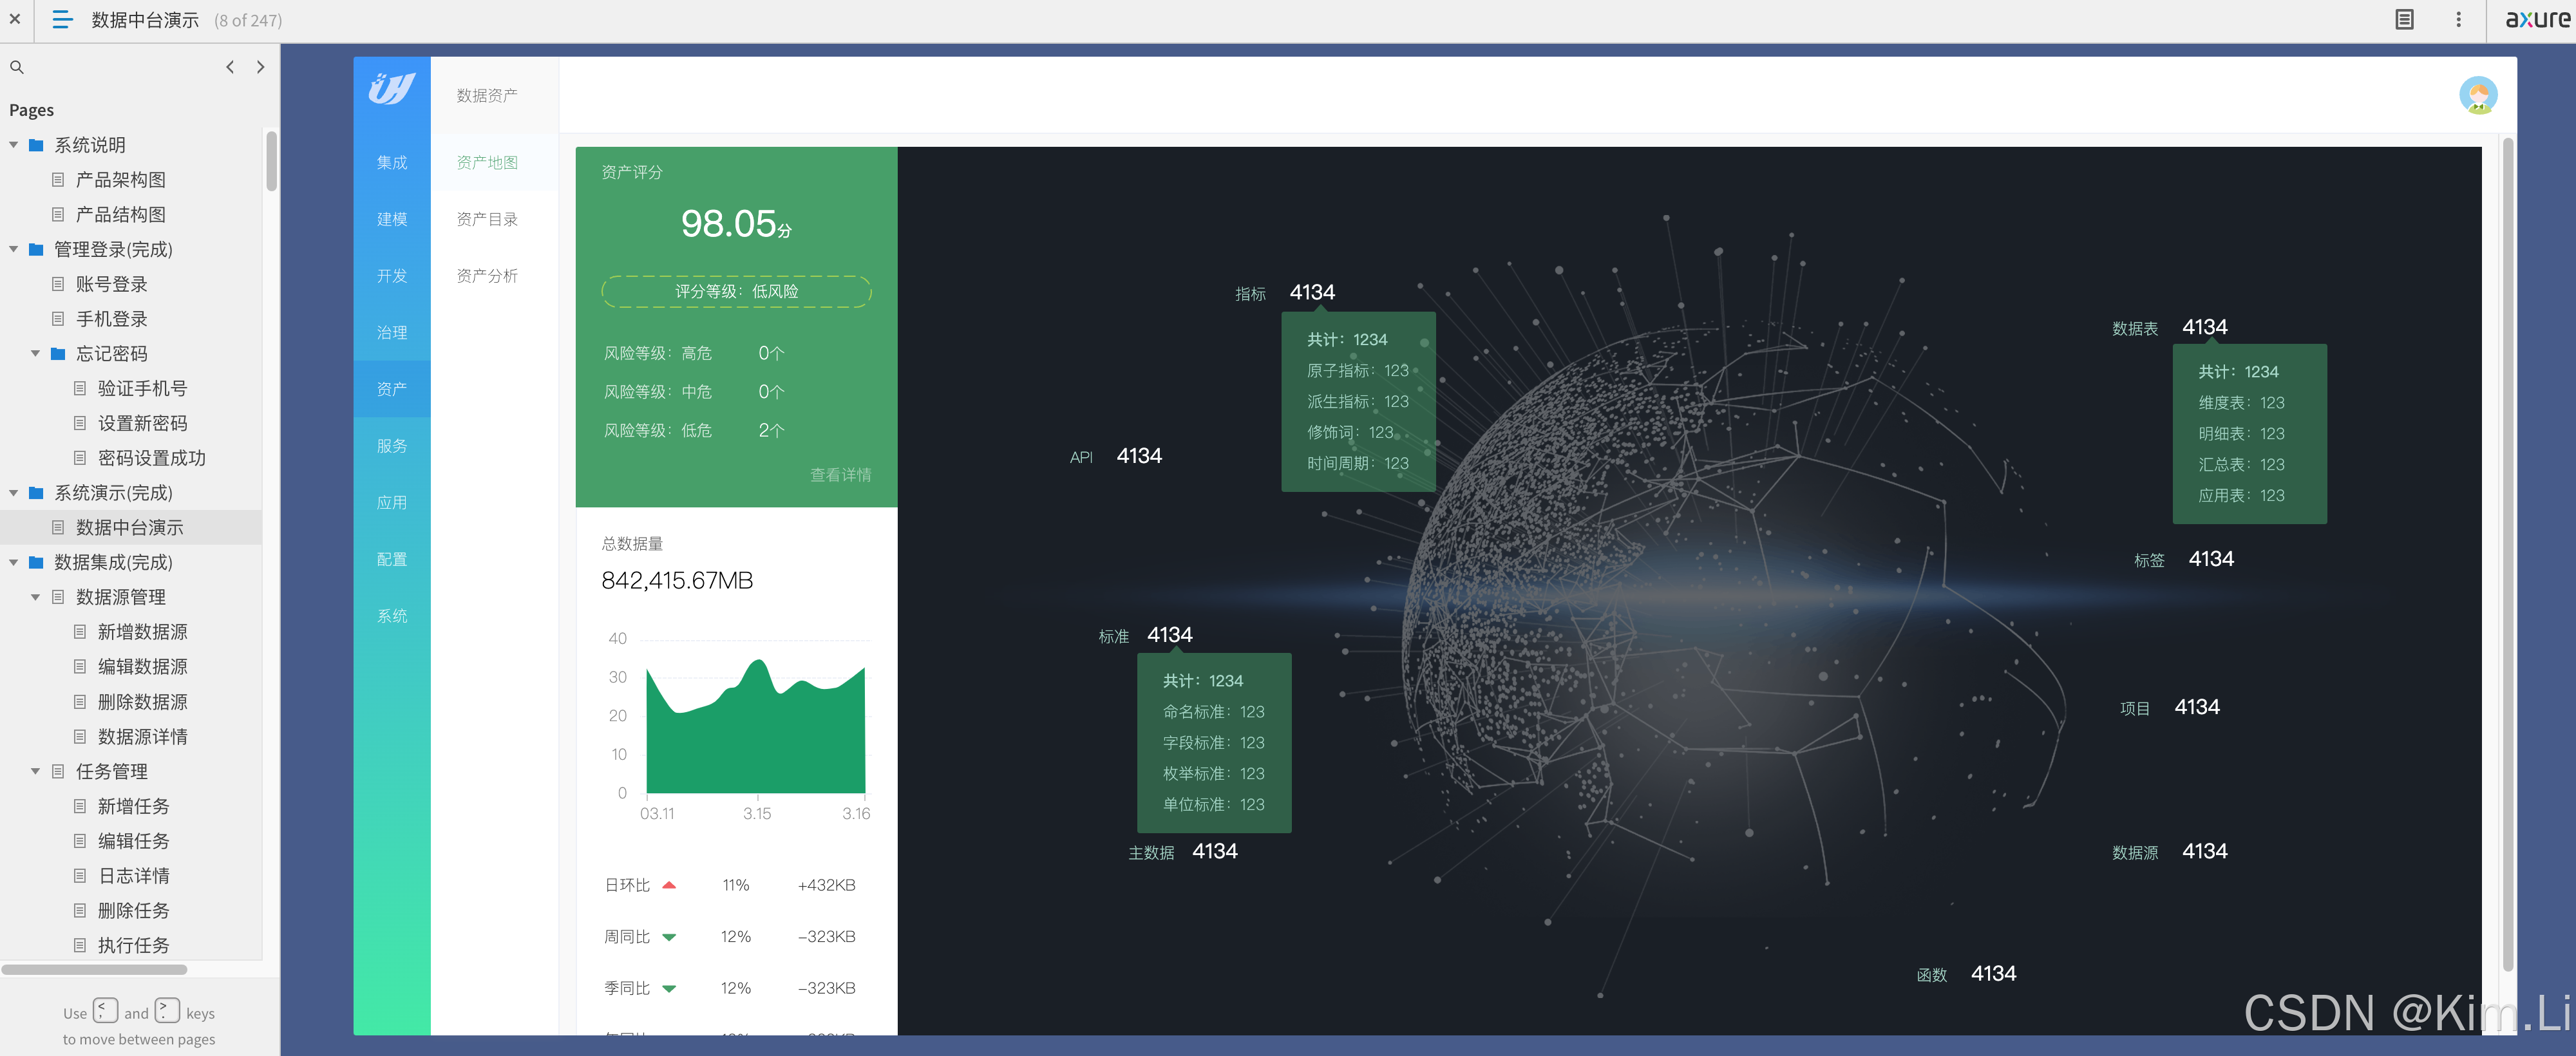Open the 产品结构图 page
2576x1056 pixels.
click(x=121, y=214)
